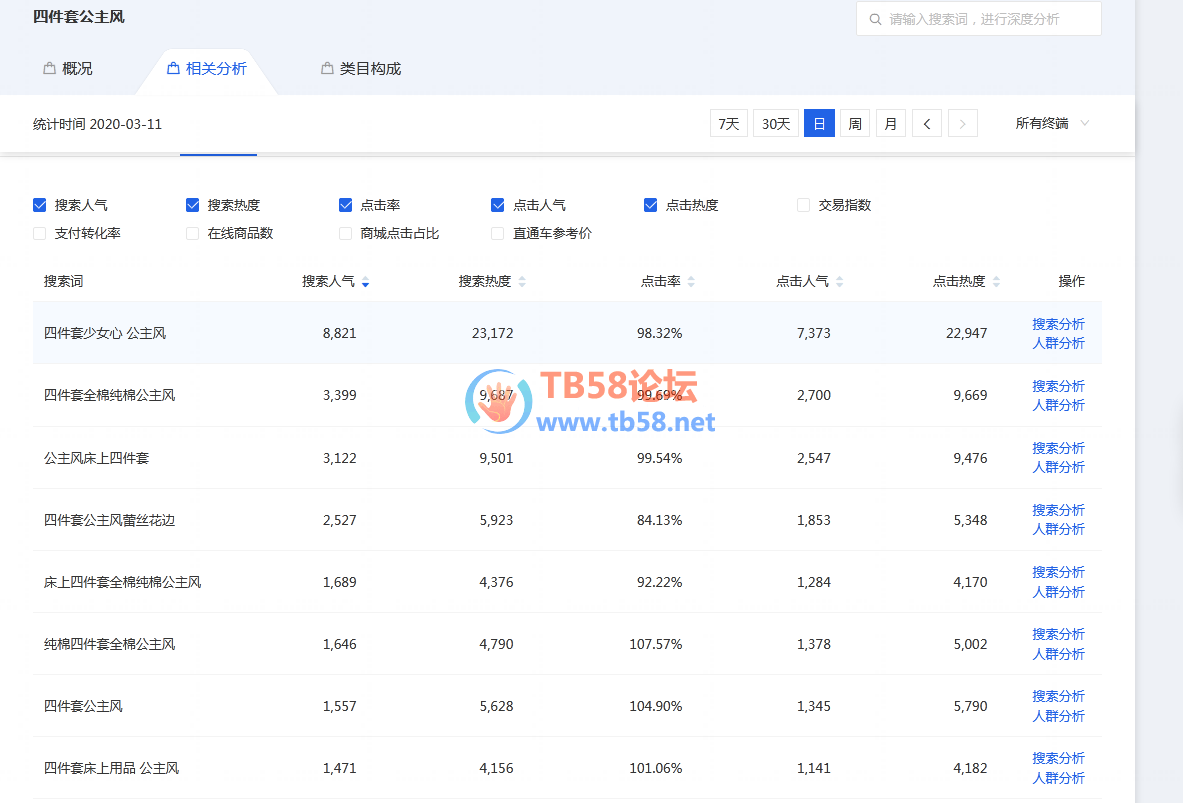Open 人群分析 for 公主风床上四件套

pyautogui.click(x=1059, y=467)
